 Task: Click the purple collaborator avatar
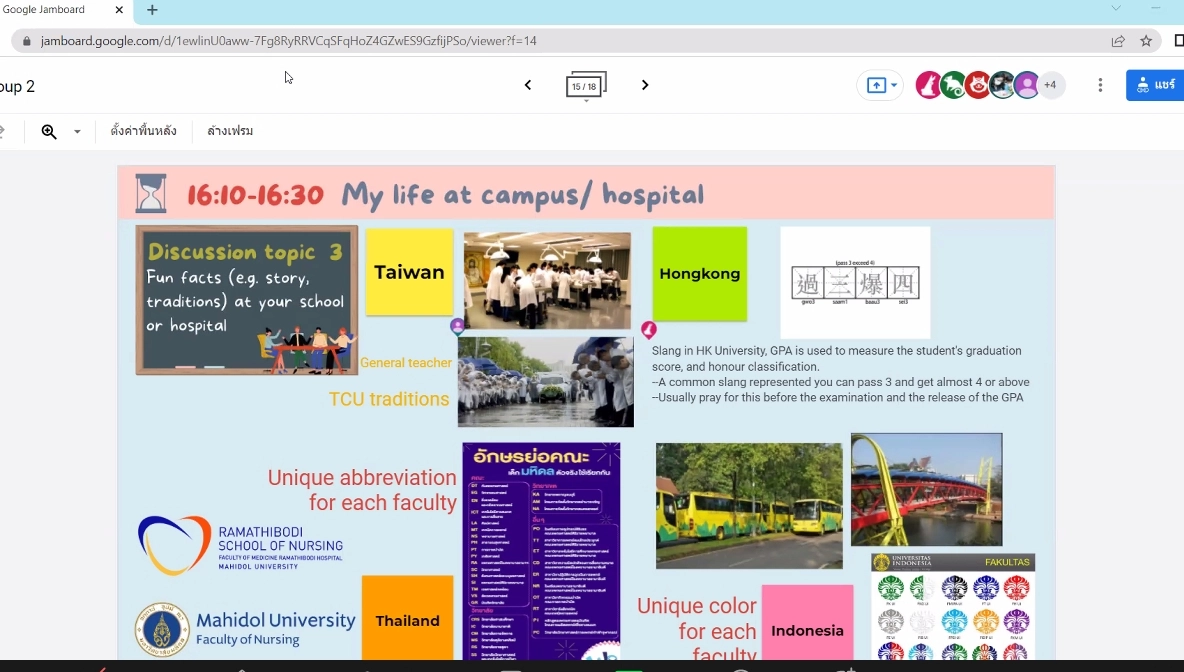[x=1026, y=85]
